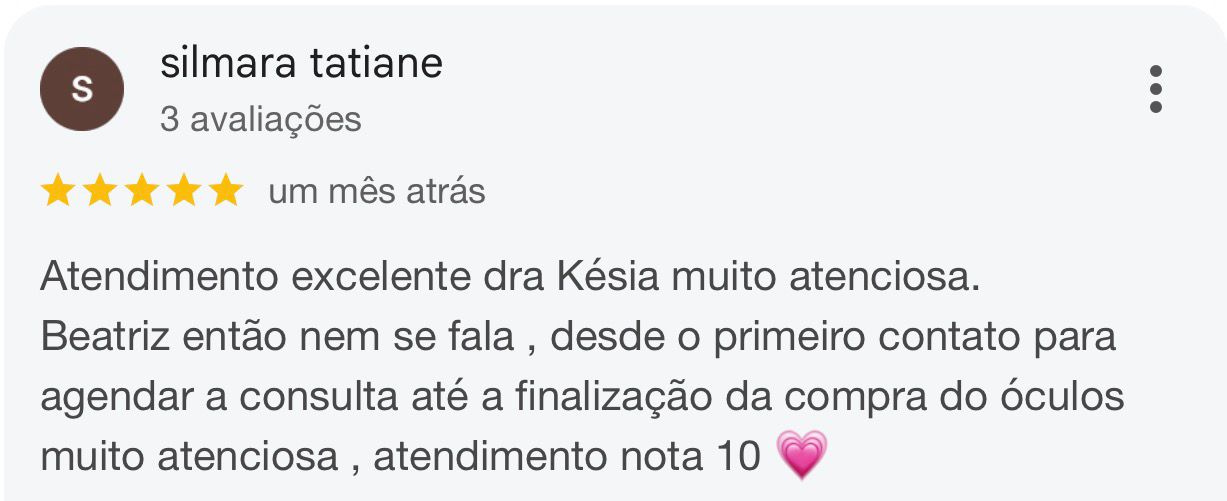Click the second gold rating star
The height and width of the screenshot is (501, 1227).
pos(100,190)
